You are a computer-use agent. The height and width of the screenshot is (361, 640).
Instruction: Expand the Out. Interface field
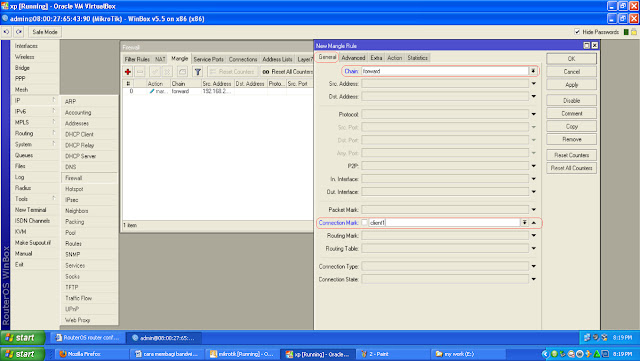click(x=533, y=192)
